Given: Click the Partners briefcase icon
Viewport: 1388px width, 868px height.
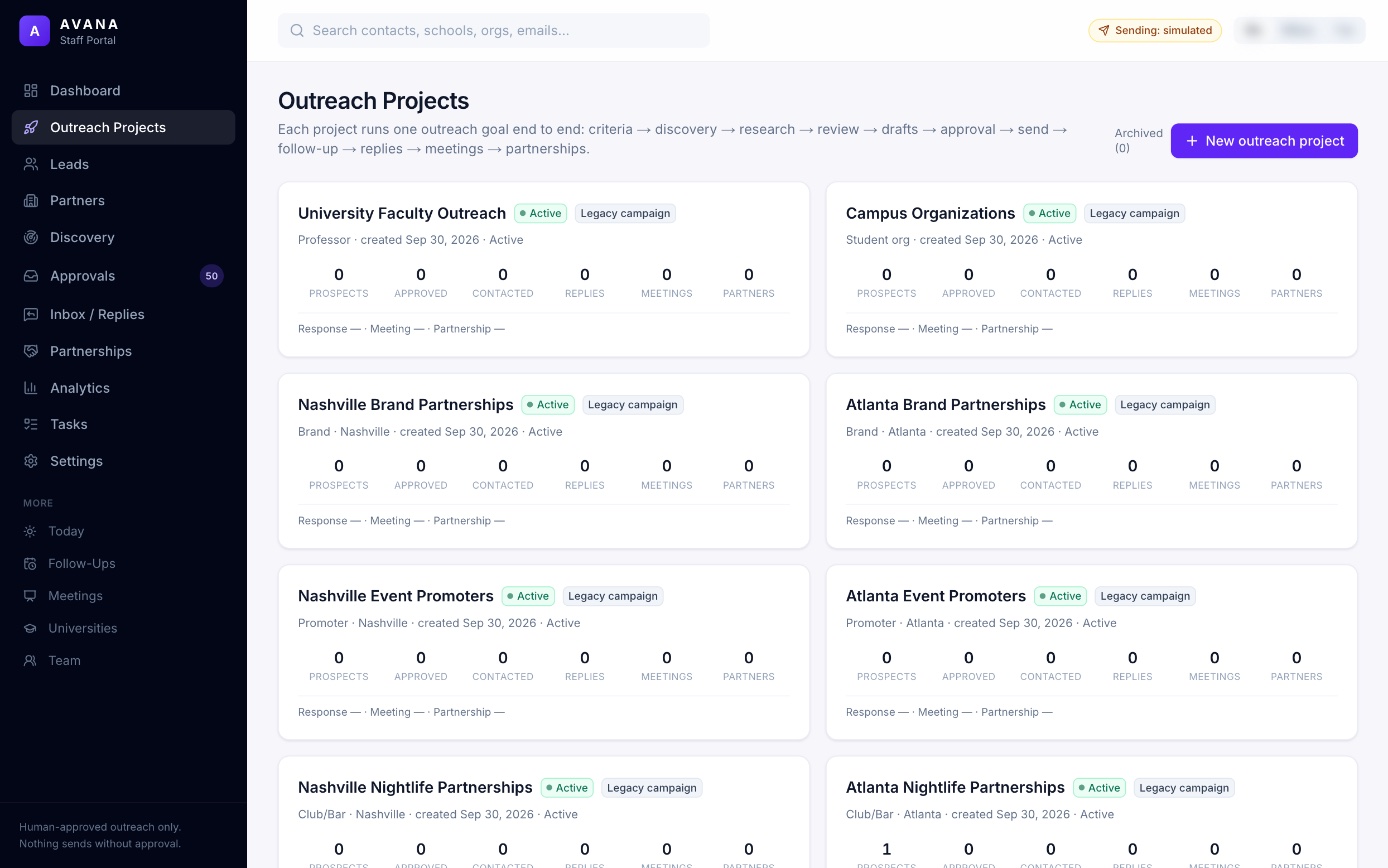Looking at the screenshot, I should [31, 200].
